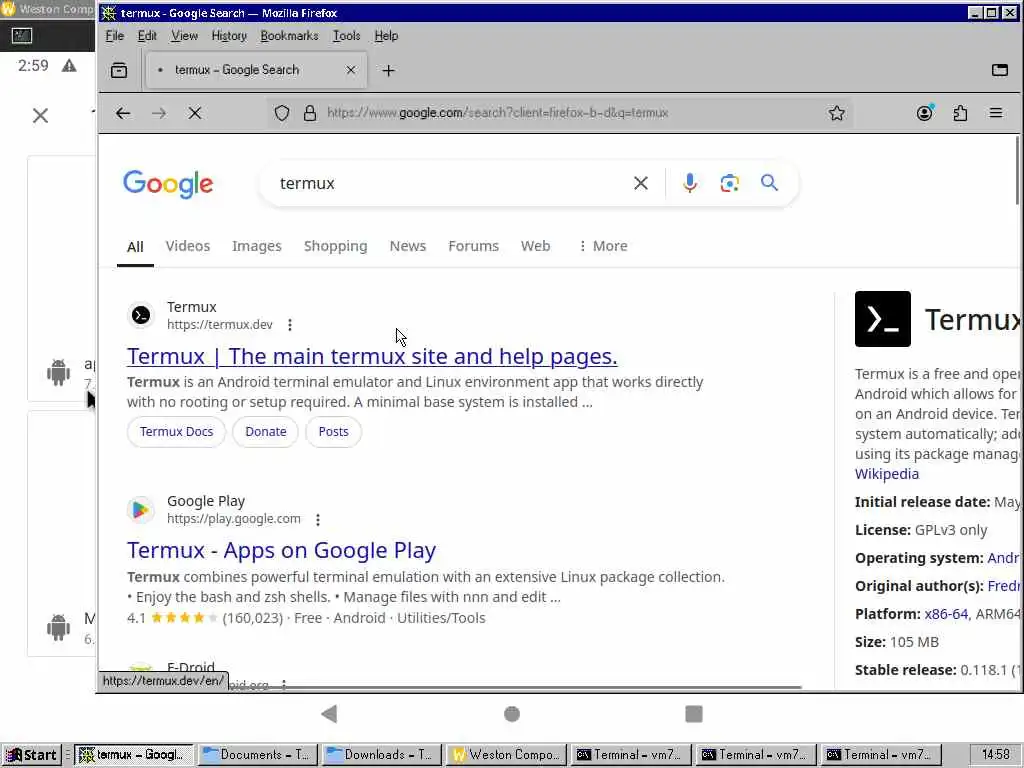Close Android screen with X in Weston window

click(40, 116)
